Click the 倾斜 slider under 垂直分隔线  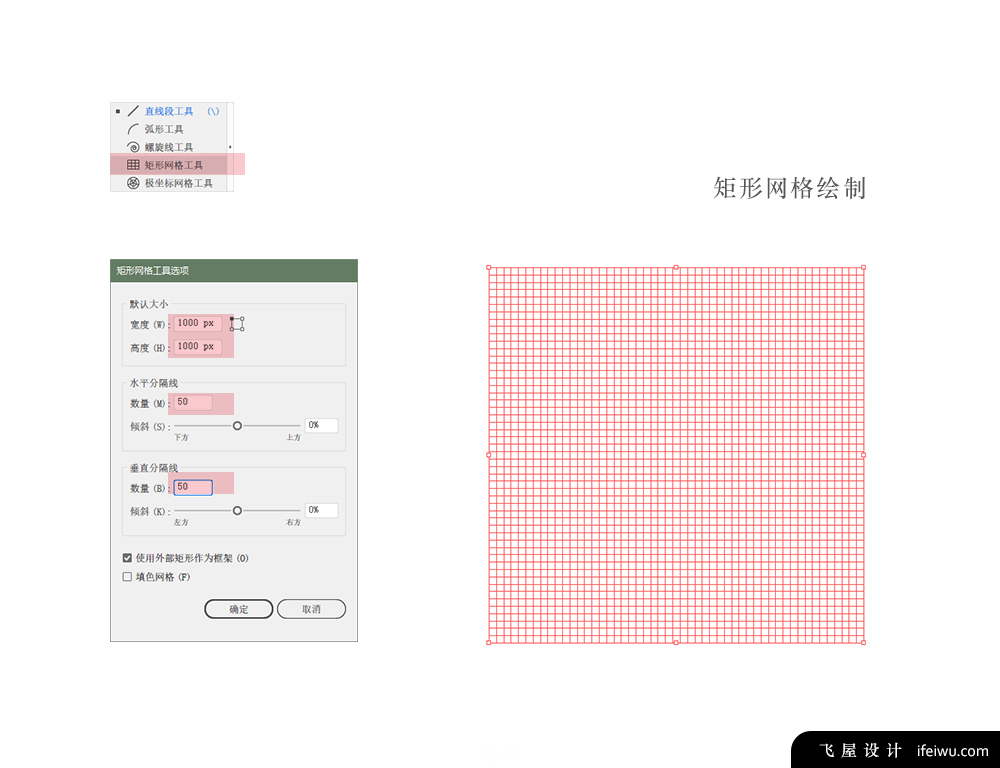(x=237, y=510)
